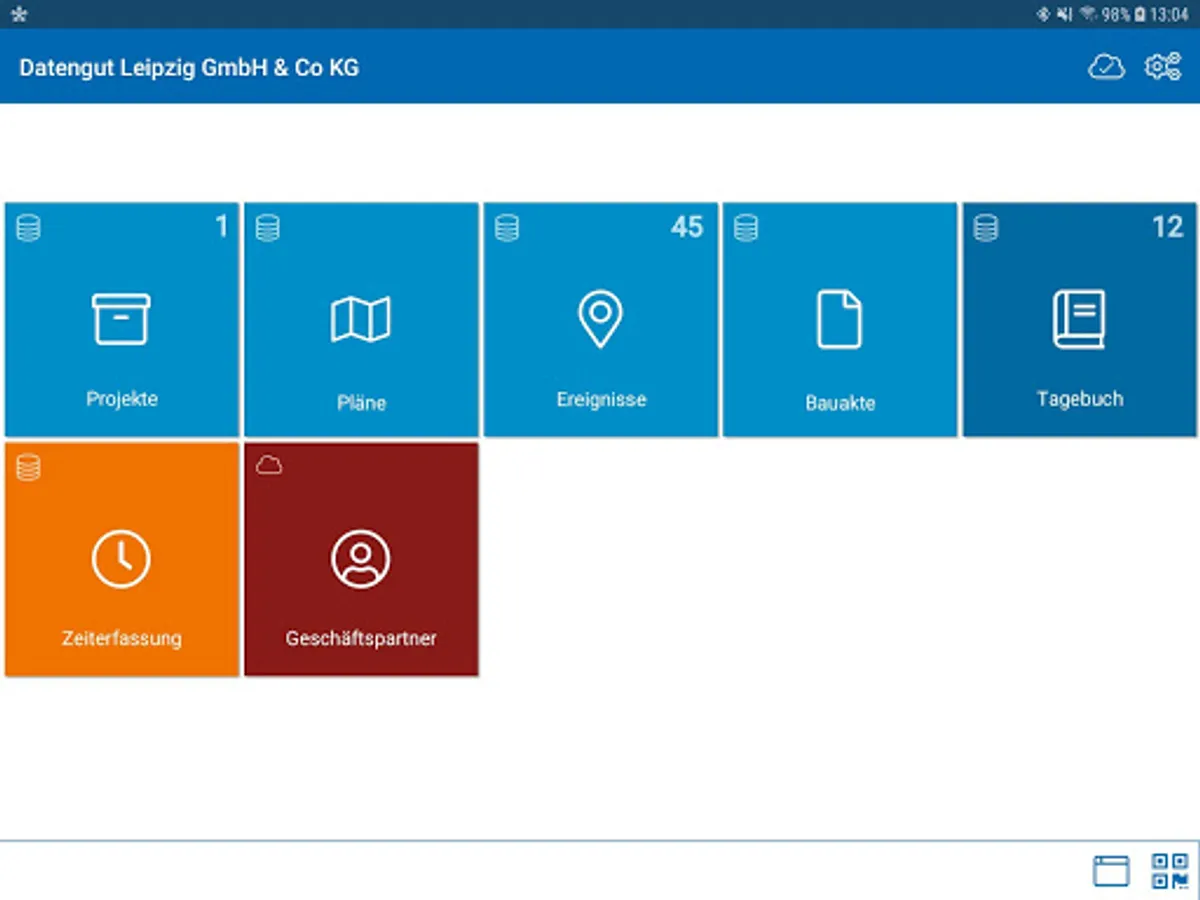Viewport: 1200px width, 900px height.
Task: Tap the QR code scanner icon
Action: 1169,870
